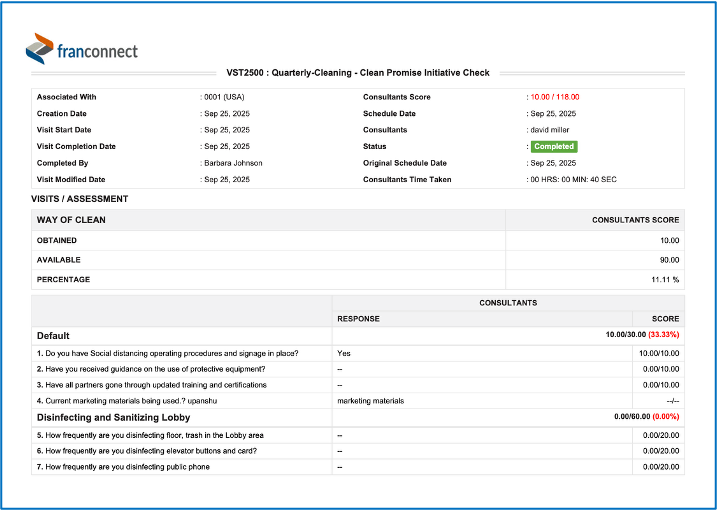
Task: Click the Consultants Time Taken value
Action: (x=572, y=179)
